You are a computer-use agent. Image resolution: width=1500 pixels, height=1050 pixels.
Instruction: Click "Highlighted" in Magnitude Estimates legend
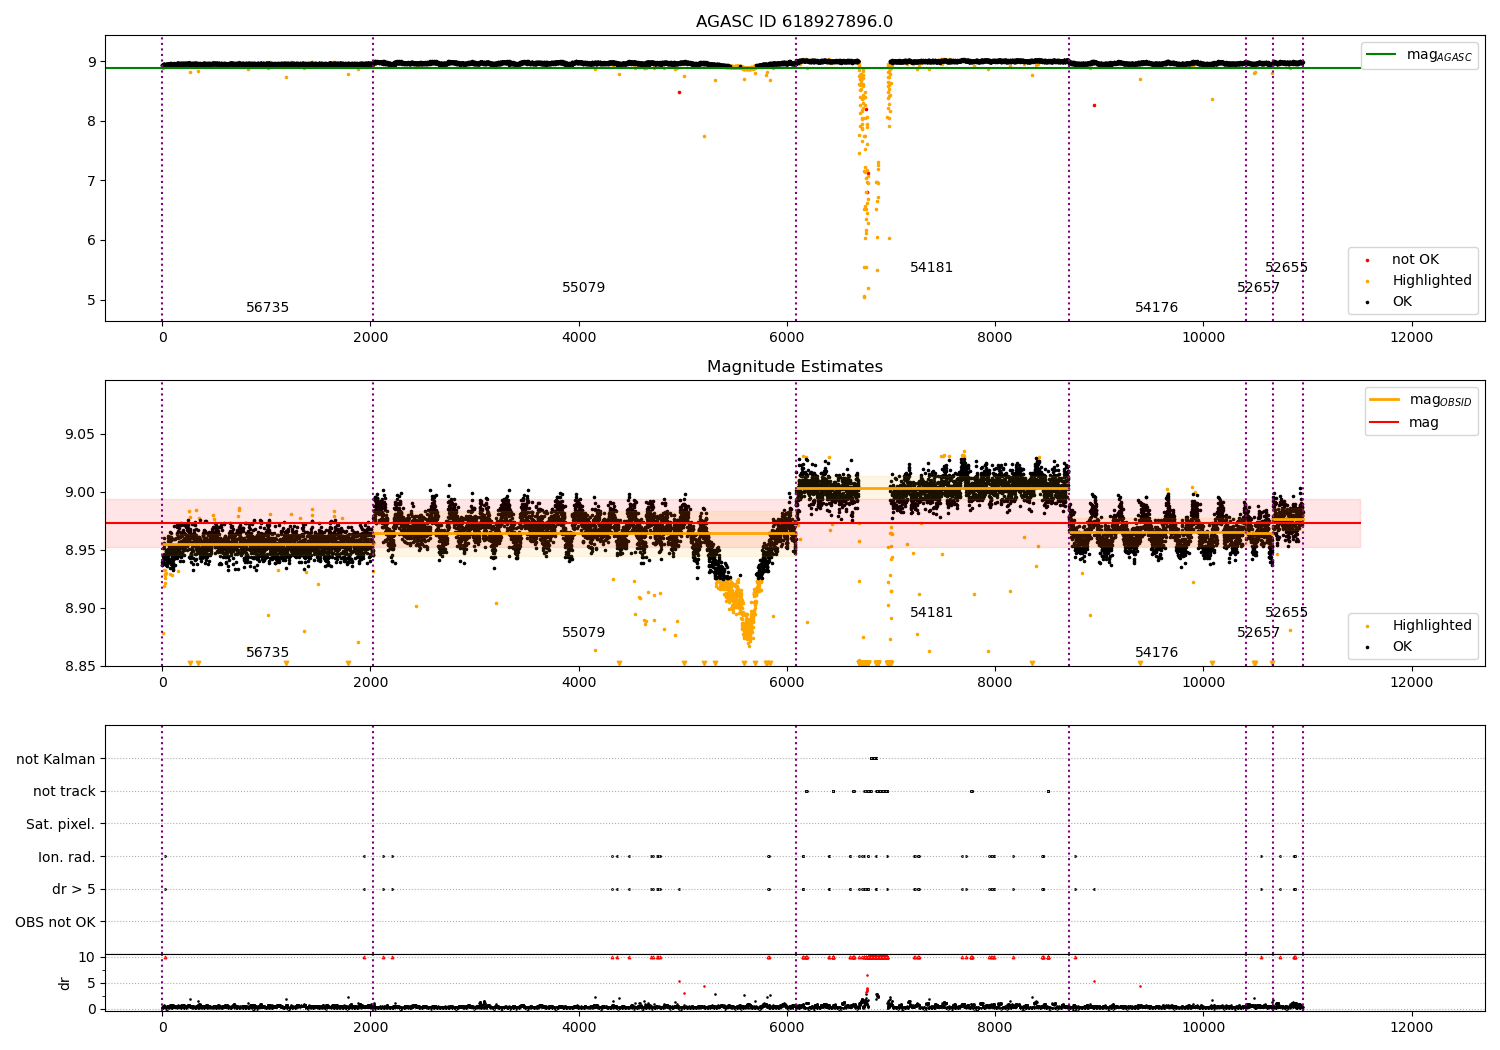point(1432,626)
